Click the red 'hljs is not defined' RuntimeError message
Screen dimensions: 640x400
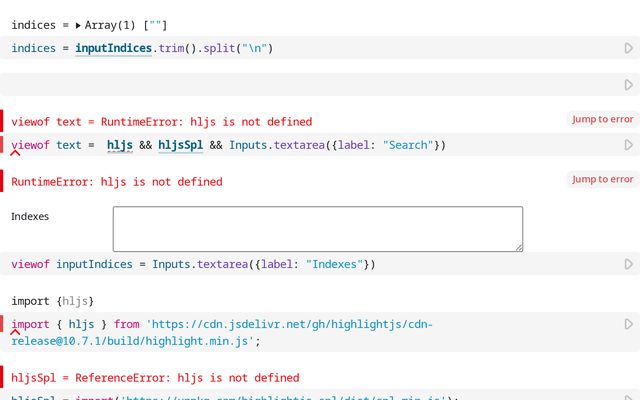116,182
